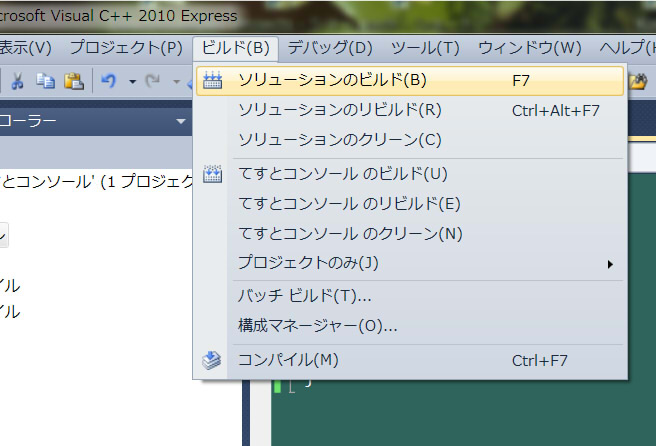Open the 表示(V) menu

tap(25, 48)
